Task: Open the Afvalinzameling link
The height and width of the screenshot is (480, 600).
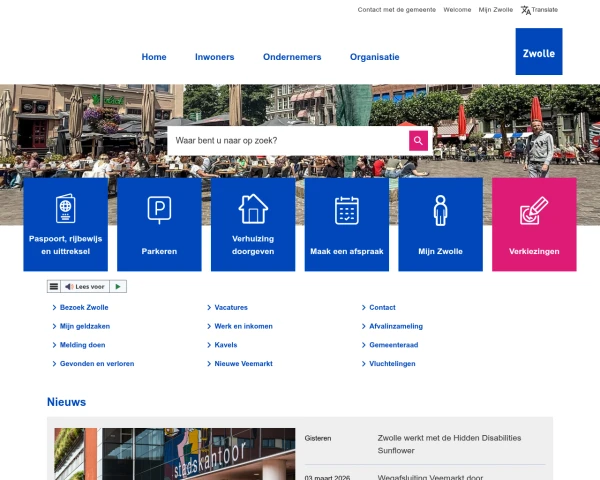Action: coord(396,326)
